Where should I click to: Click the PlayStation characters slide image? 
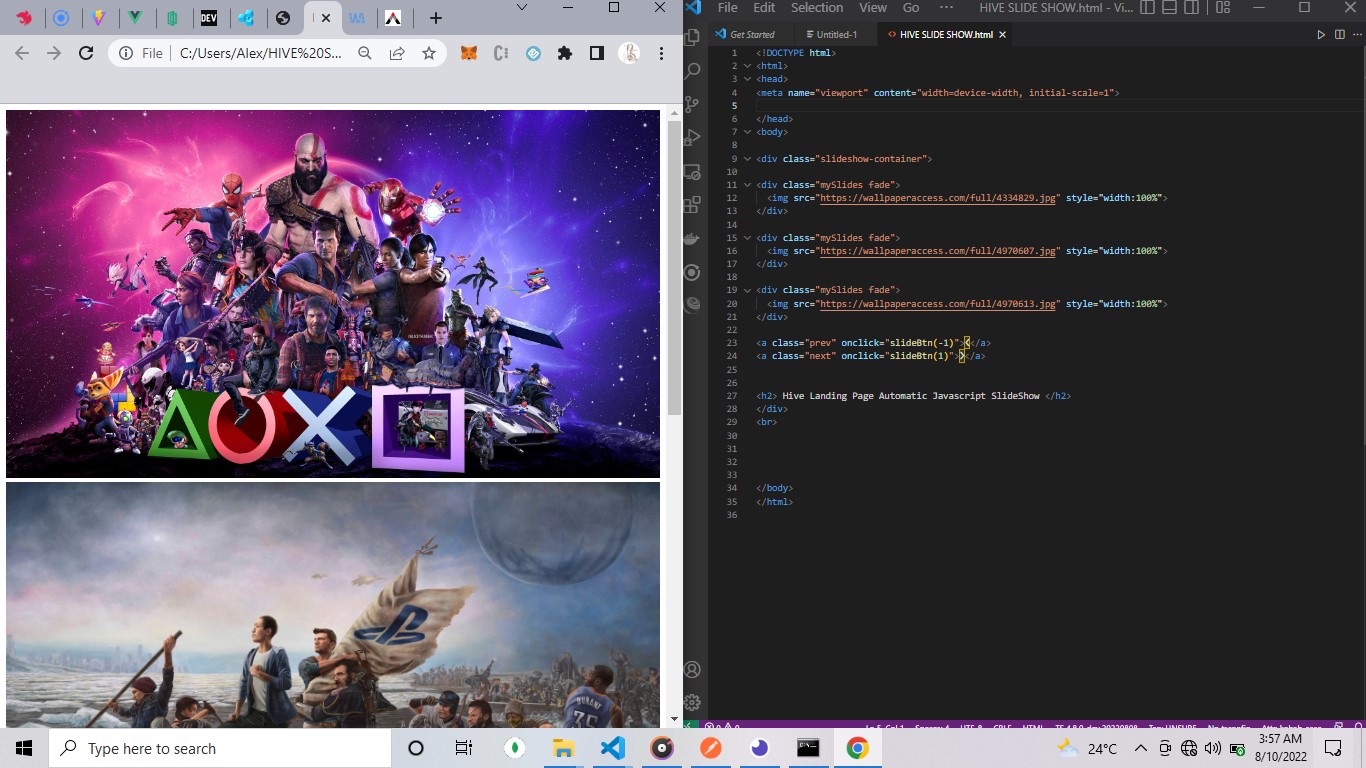click(x=333, y=294)
